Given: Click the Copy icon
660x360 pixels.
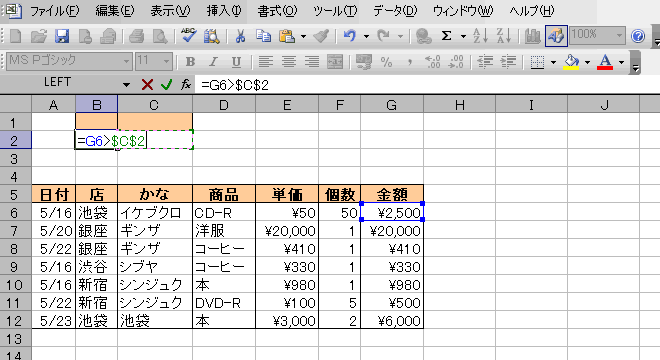Looking at the screenshot, I should 263,36.
